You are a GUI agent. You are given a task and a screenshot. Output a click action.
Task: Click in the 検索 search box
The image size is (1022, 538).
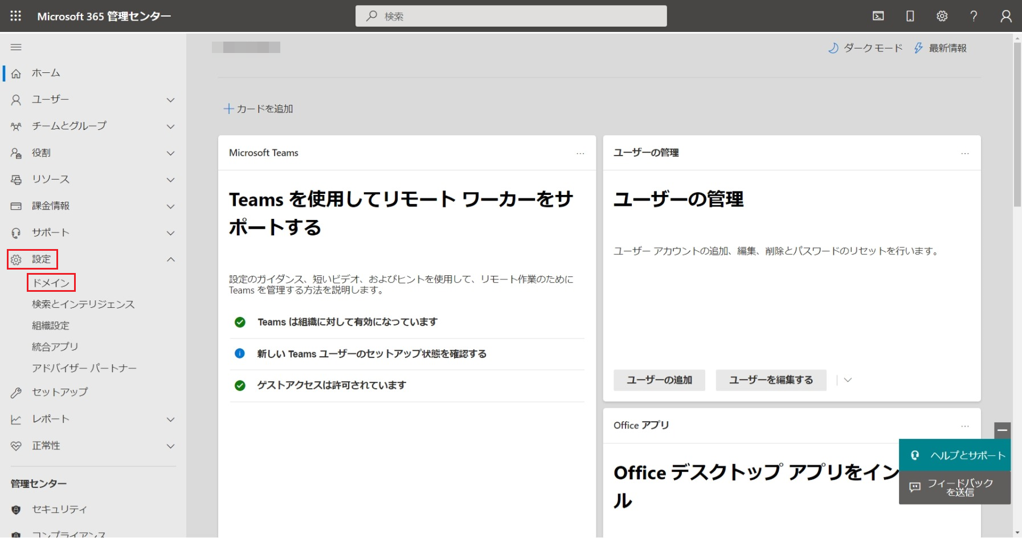510,16
